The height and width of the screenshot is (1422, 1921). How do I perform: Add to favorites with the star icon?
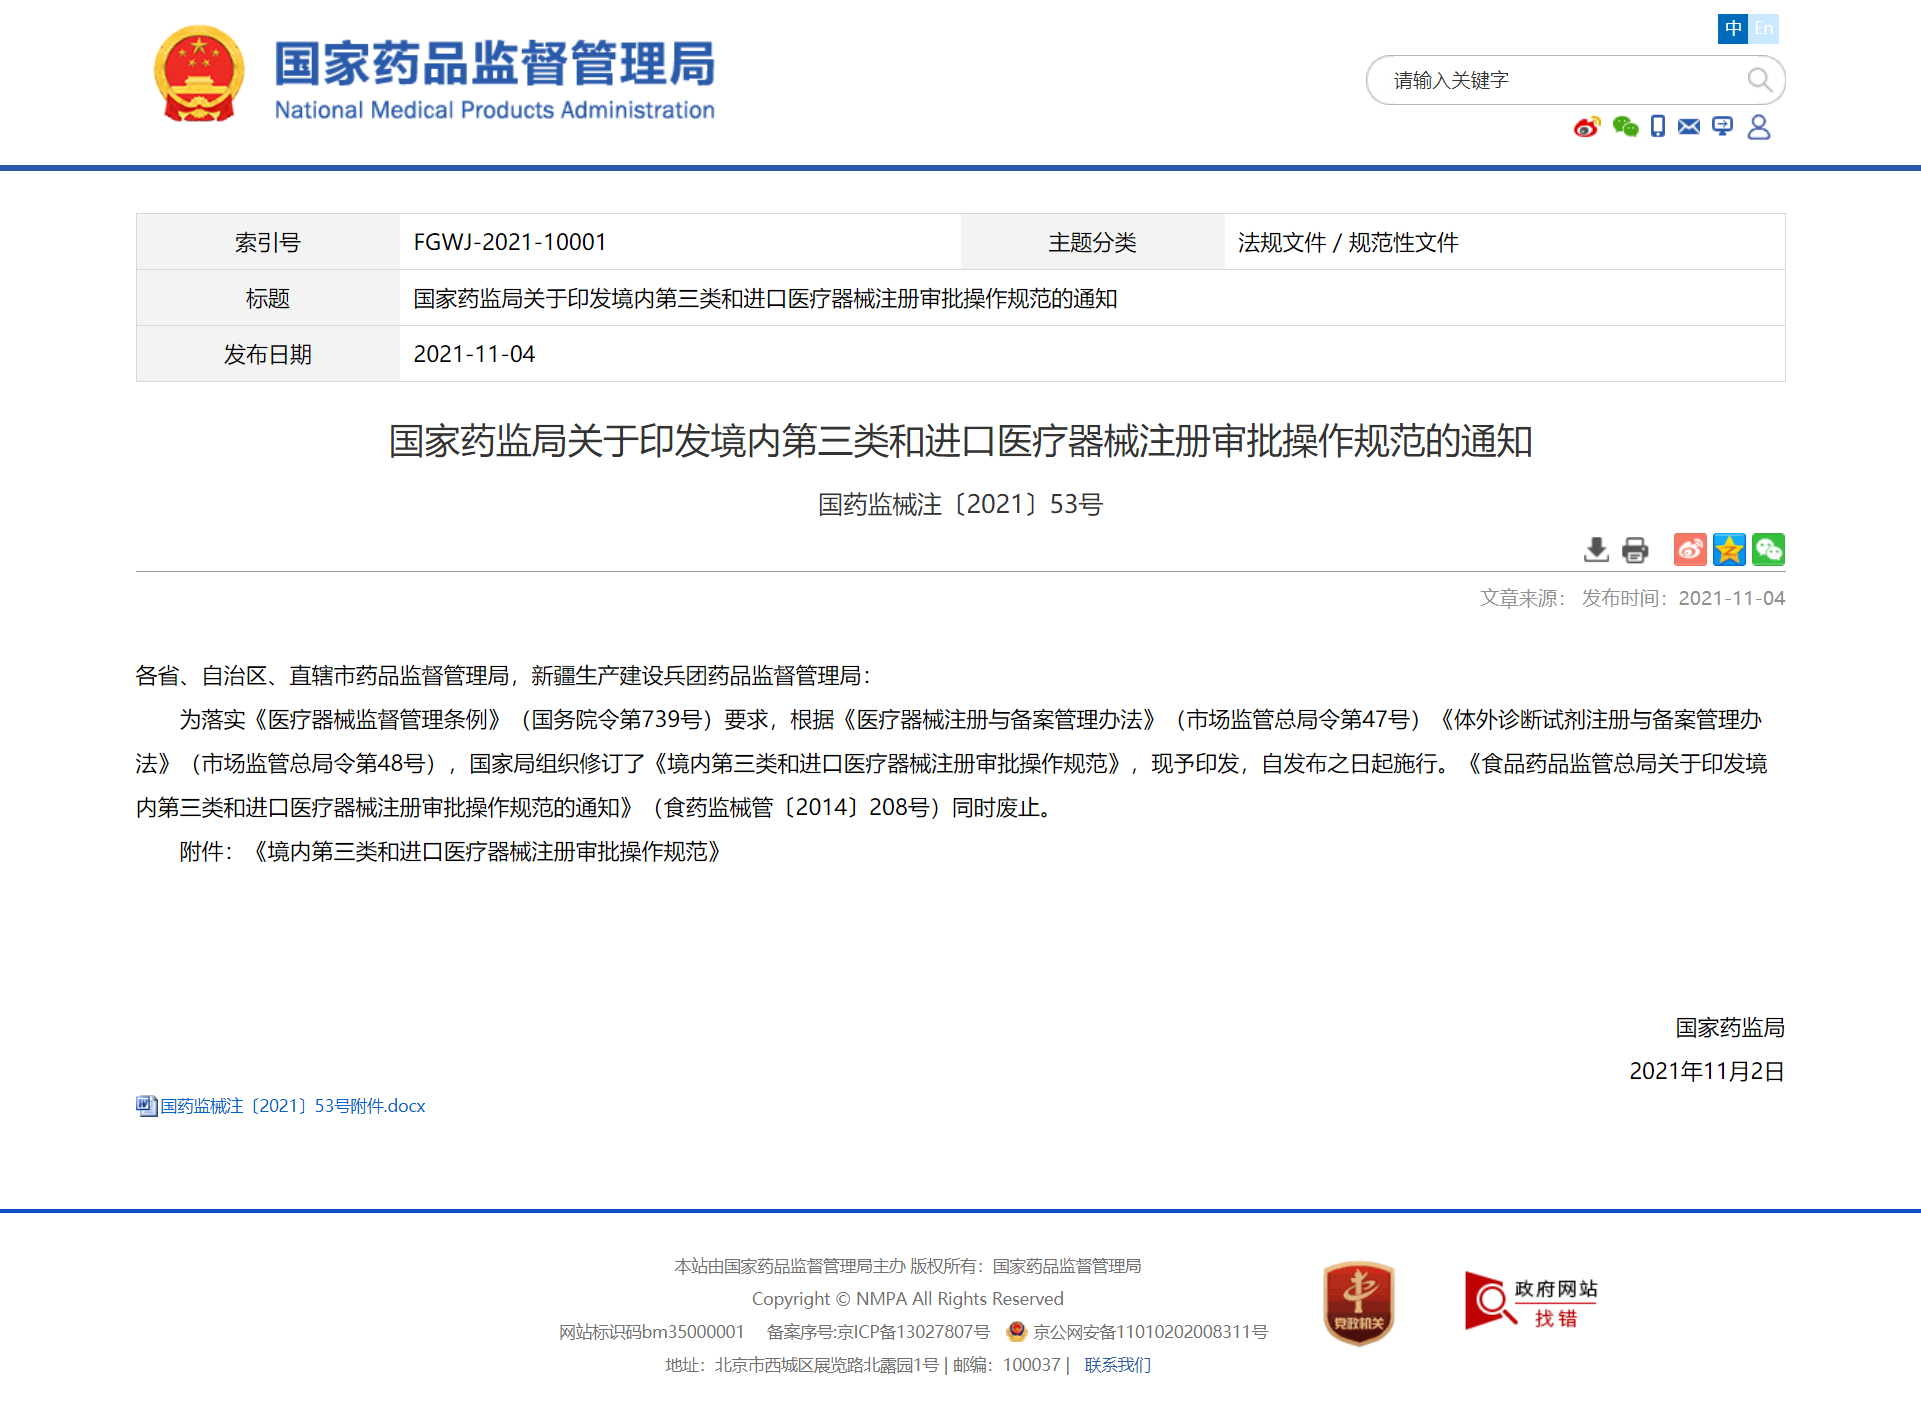pos(1729,550)
